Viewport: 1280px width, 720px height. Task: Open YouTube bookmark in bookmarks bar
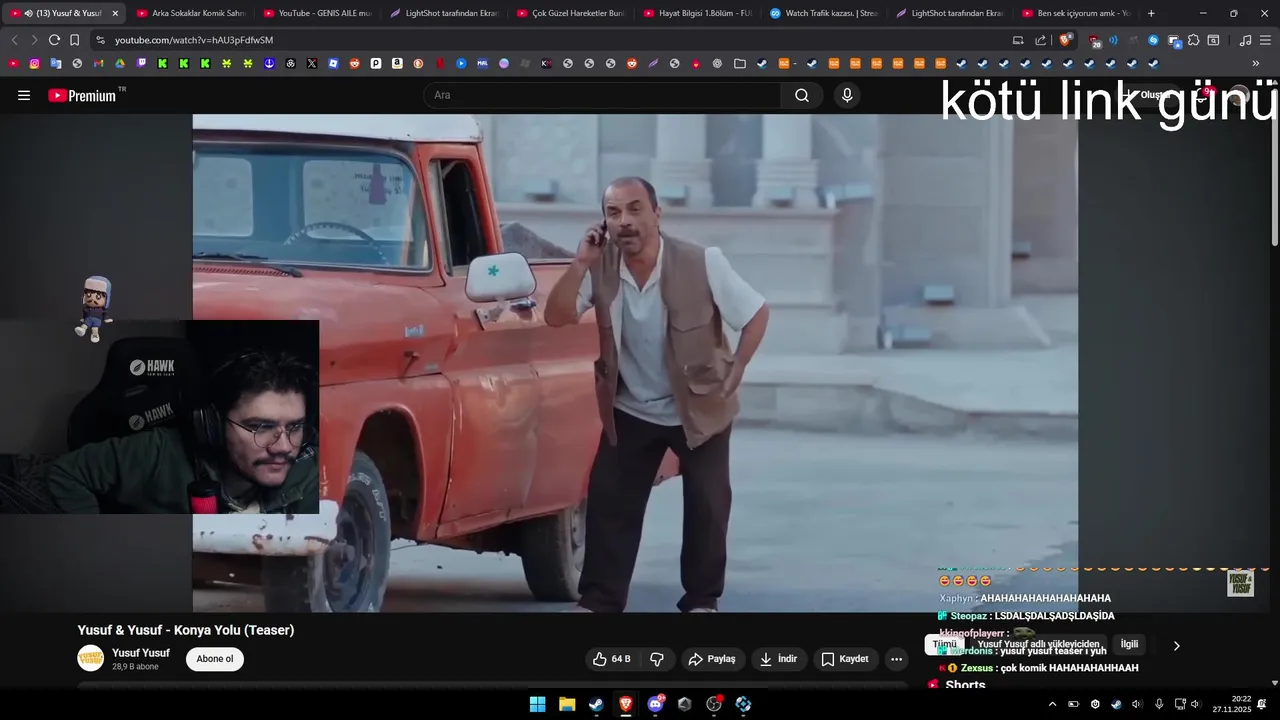pos(13,63)
